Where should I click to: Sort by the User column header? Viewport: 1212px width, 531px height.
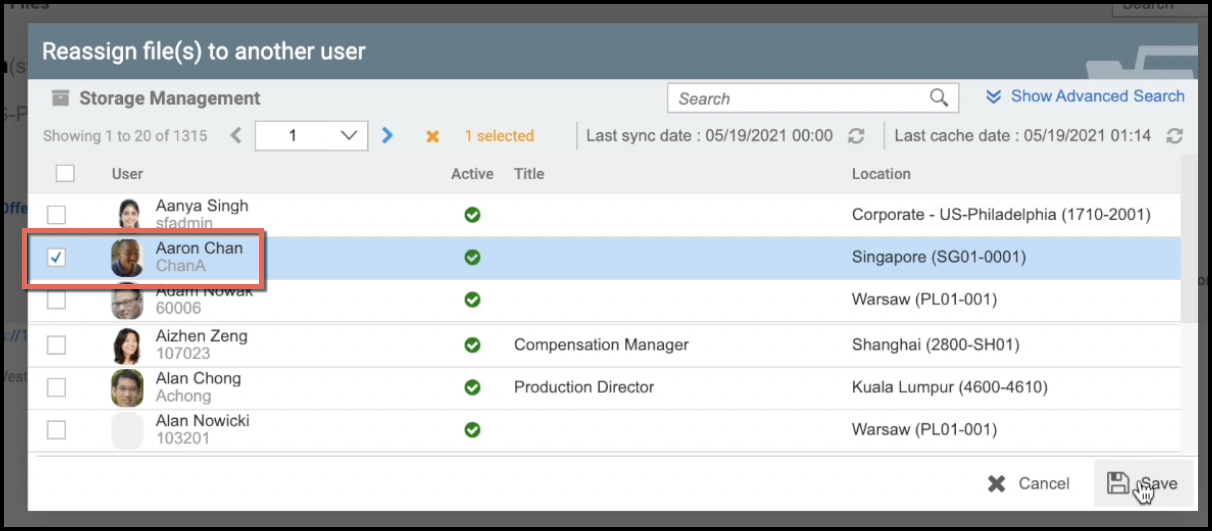click(127, 174)
